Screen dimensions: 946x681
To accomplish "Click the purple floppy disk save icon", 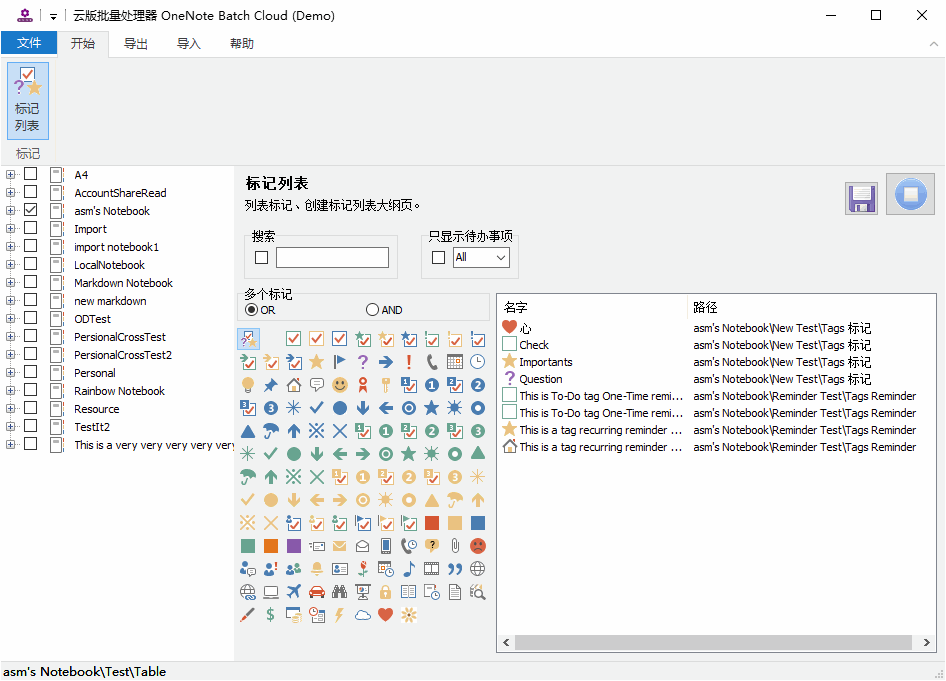I will (862, 198).
